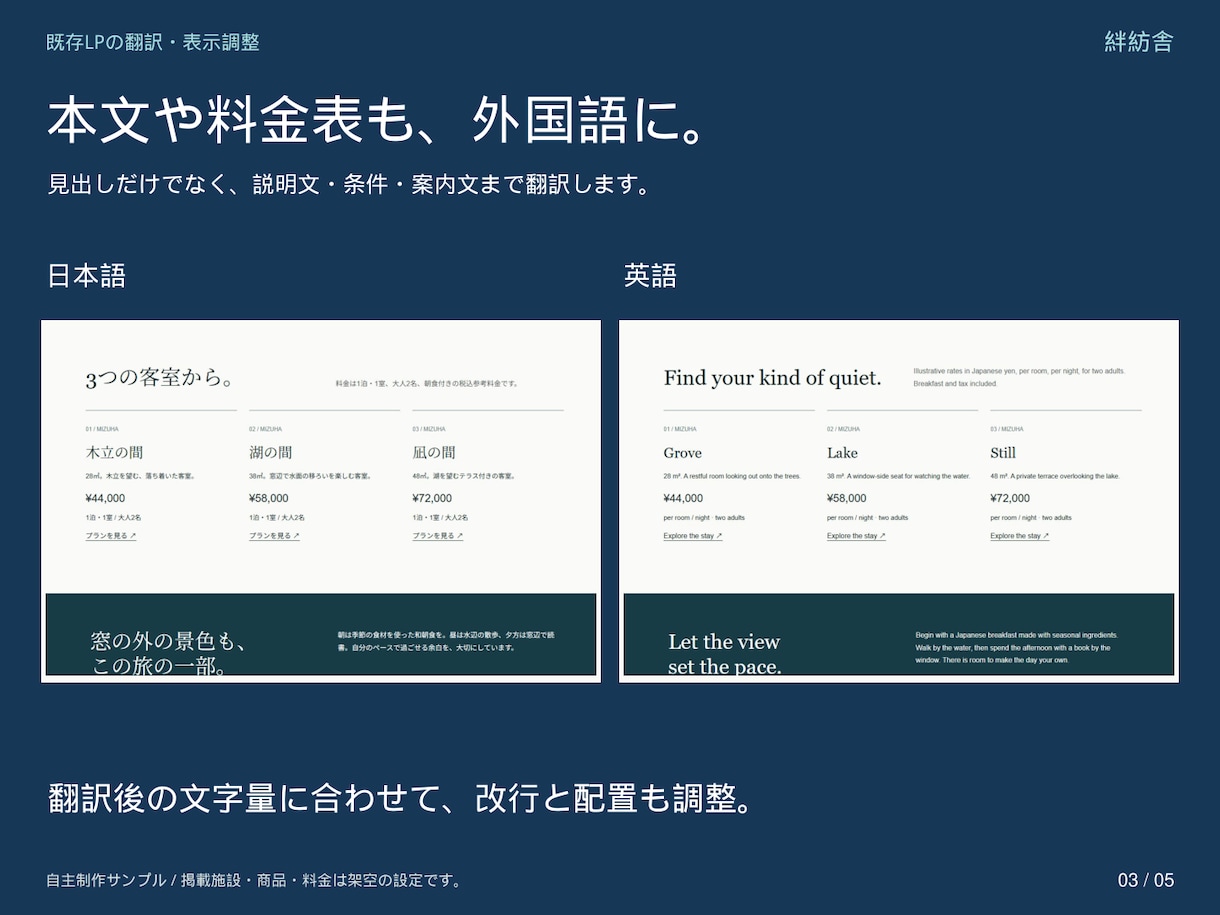Follow the Explore the stay link under Still

click(1019, 536)
